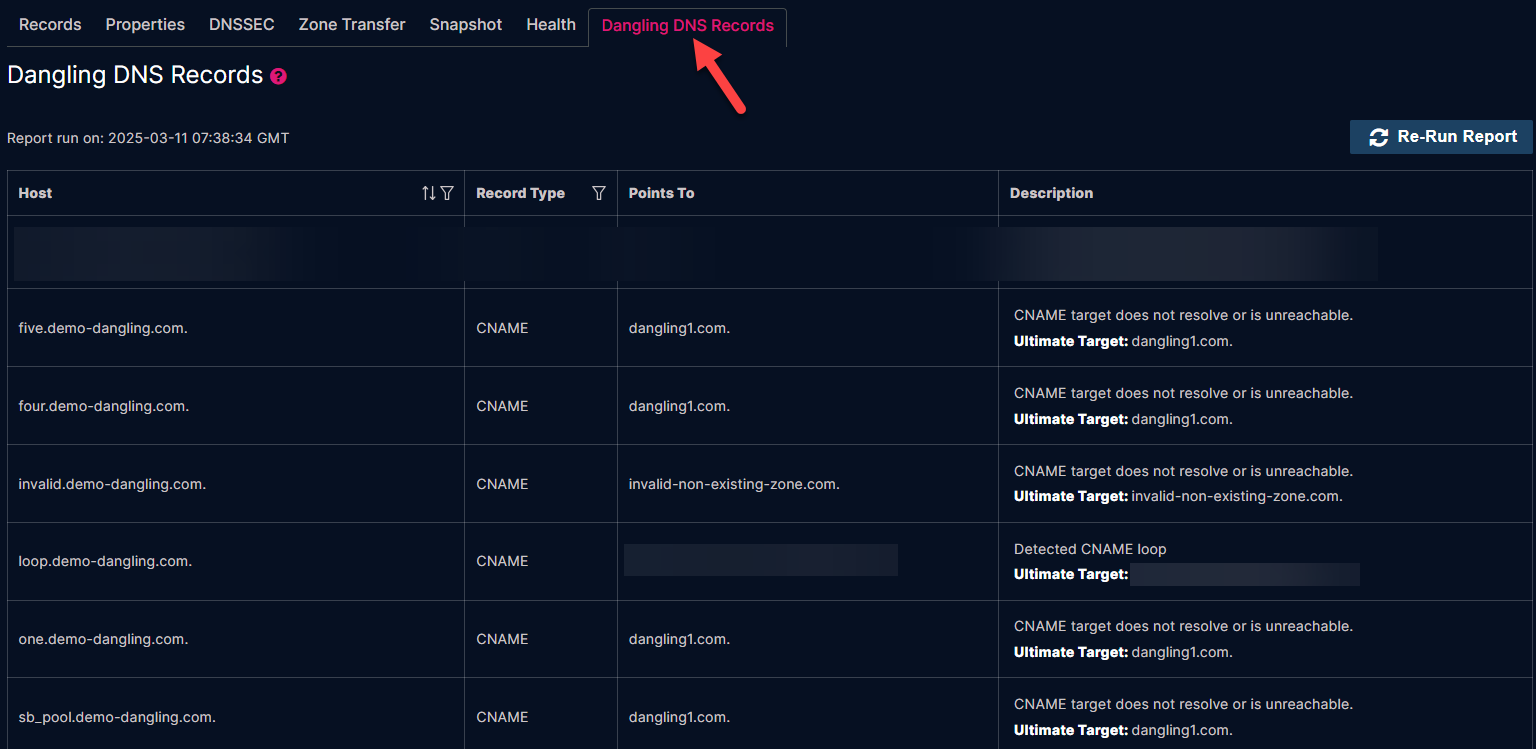Select the Zone Transfer tab

tap(352, 25)
